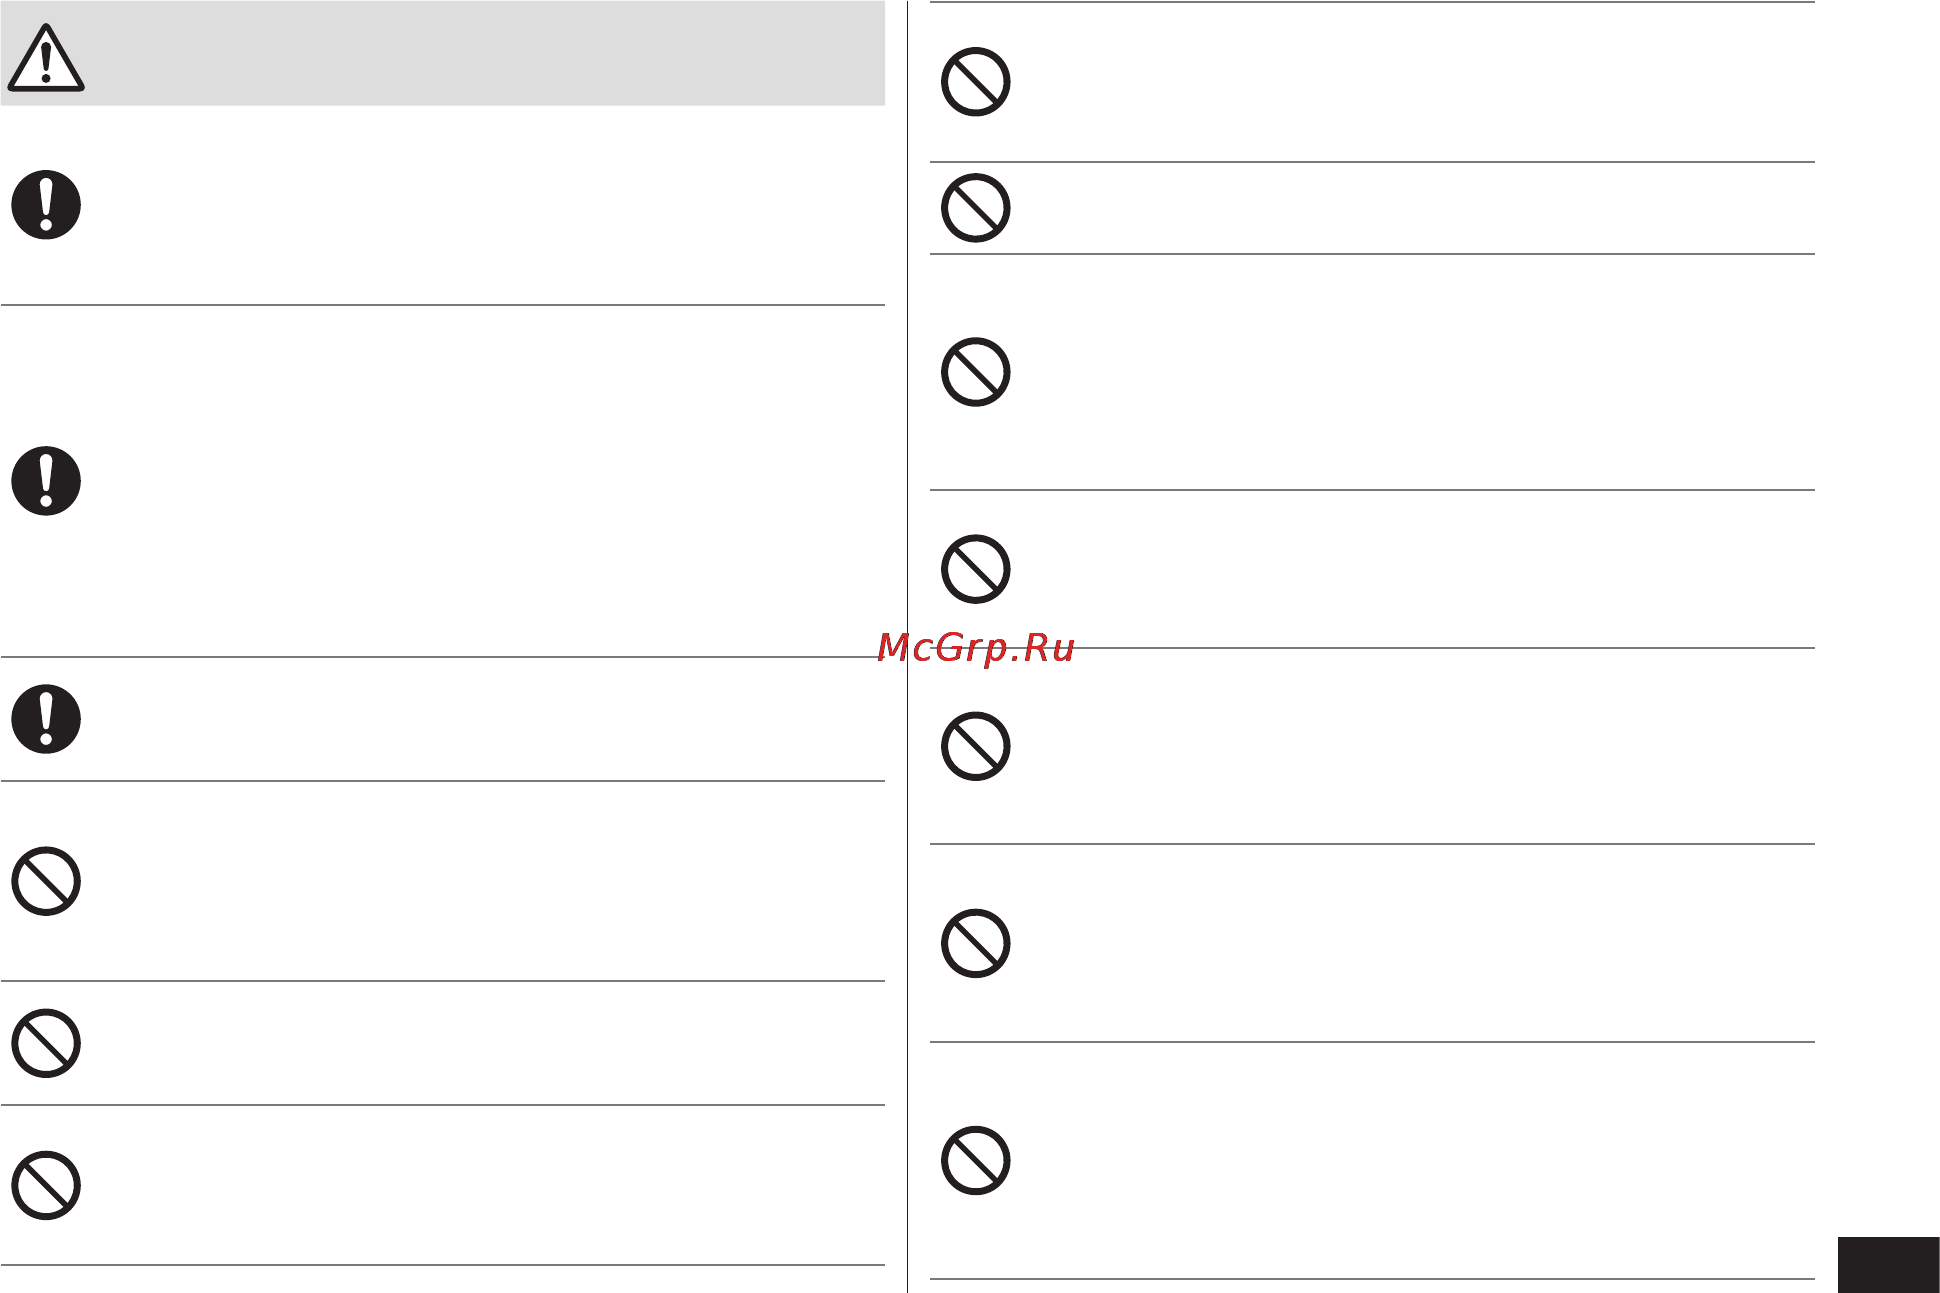The height and width of the screenshot is (1293, 1940).
Task: Click fifth prohibition icon, just below the watermark
Action: click(x=976, y=746)
